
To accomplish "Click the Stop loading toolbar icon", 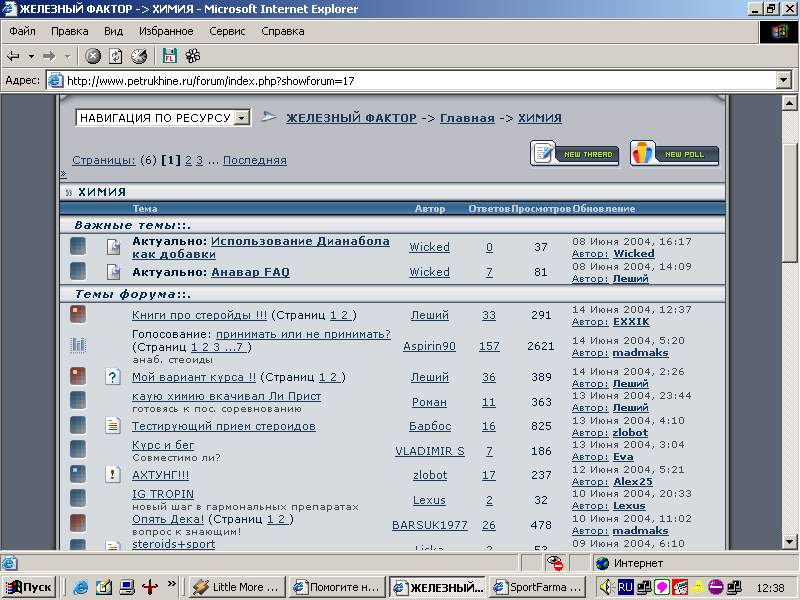I will coord(93,56).
